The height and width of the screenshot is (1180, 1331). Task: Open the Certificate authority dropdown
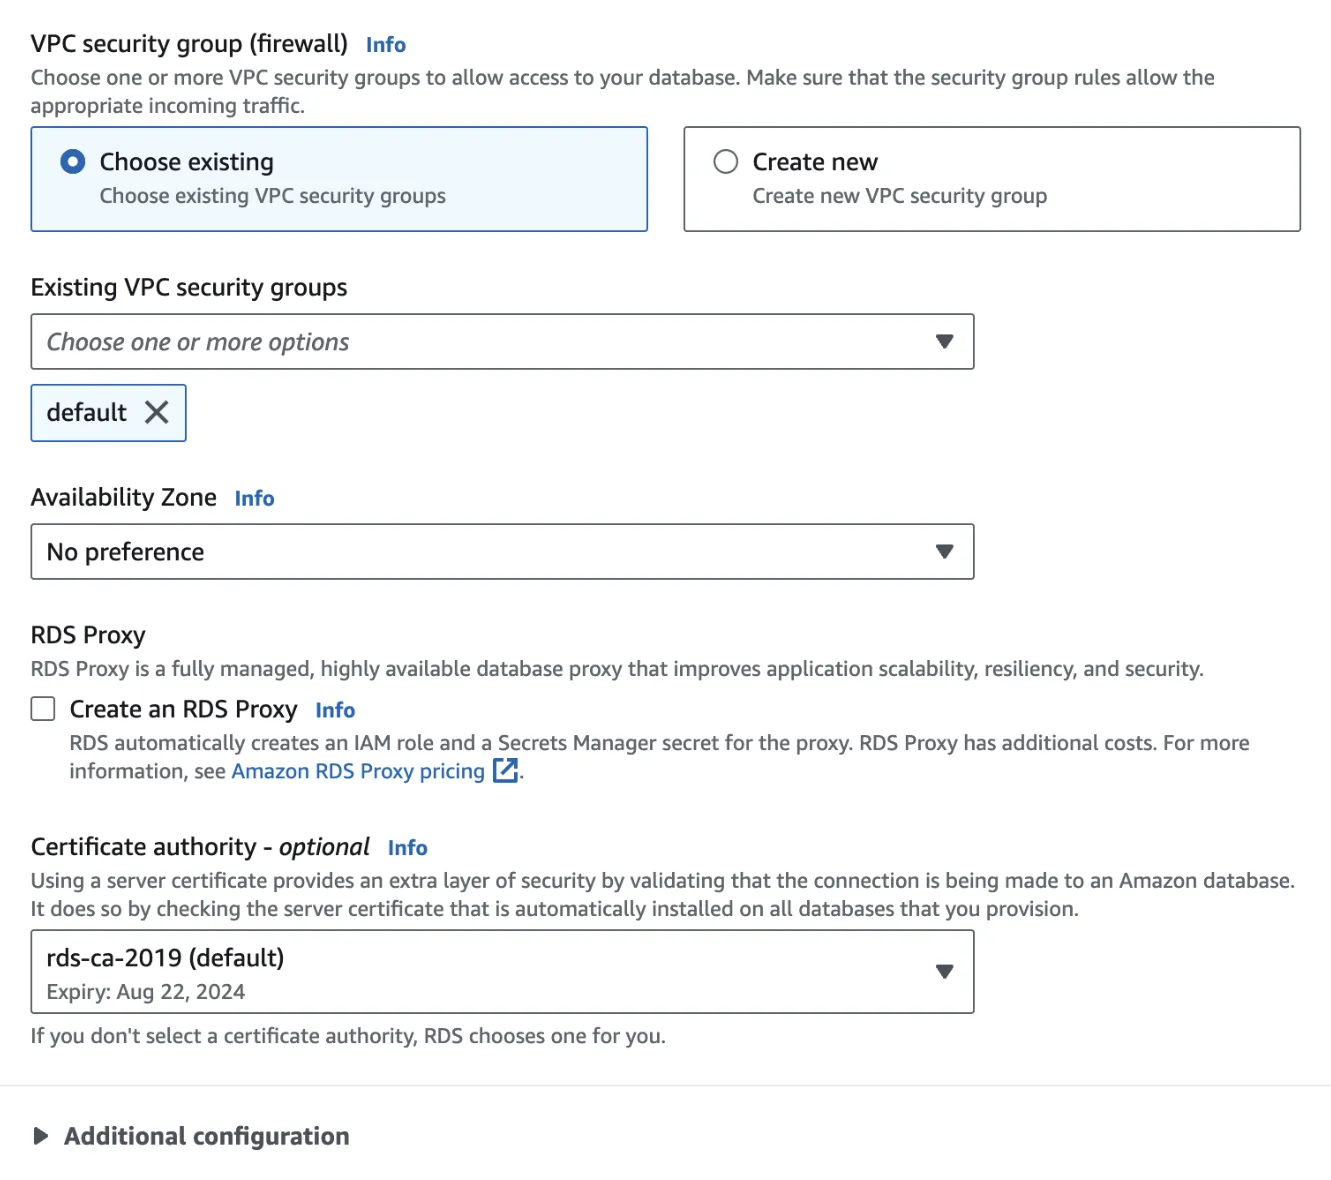coord(500,971)
